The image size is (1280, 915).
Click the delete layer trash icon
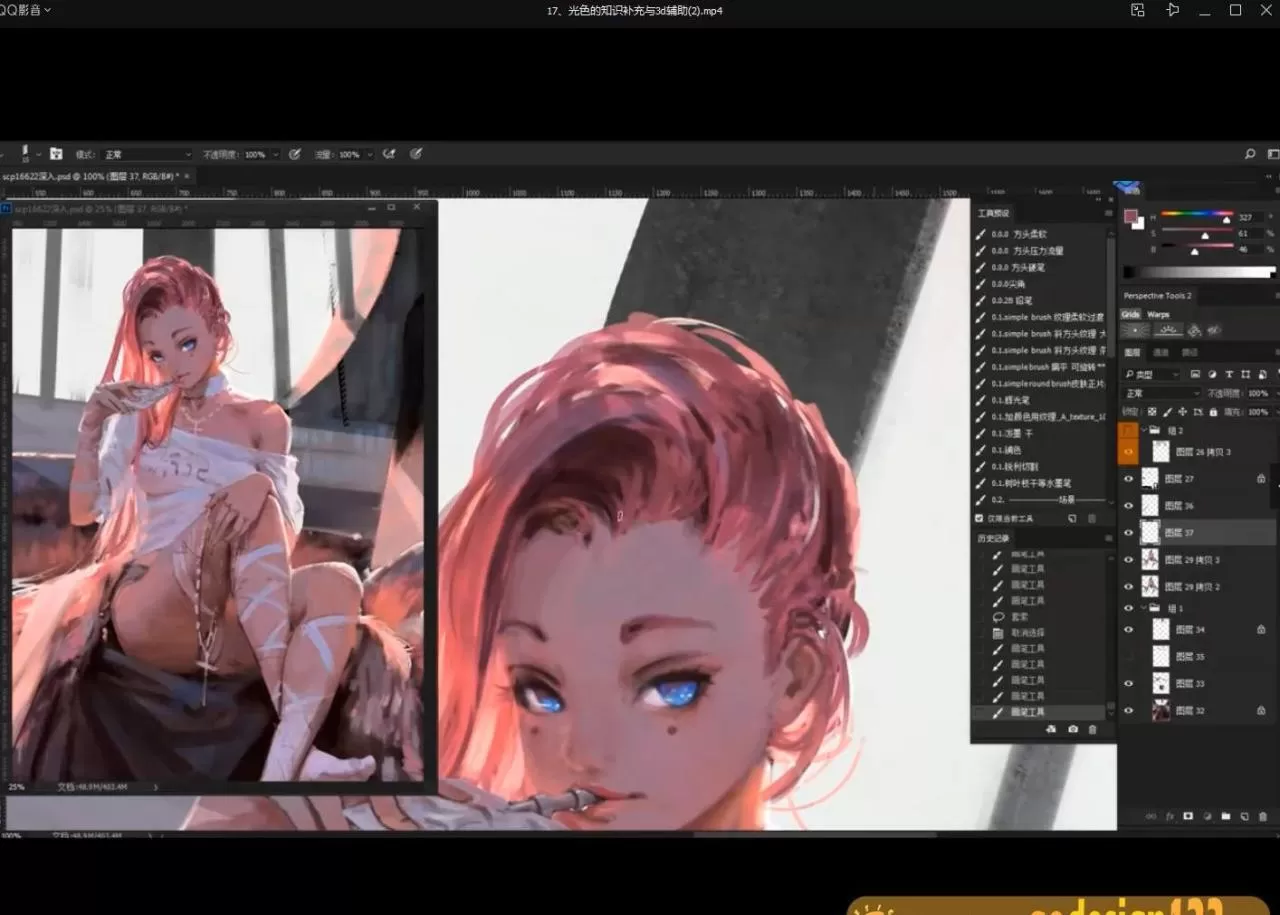tap(1263, 816)
